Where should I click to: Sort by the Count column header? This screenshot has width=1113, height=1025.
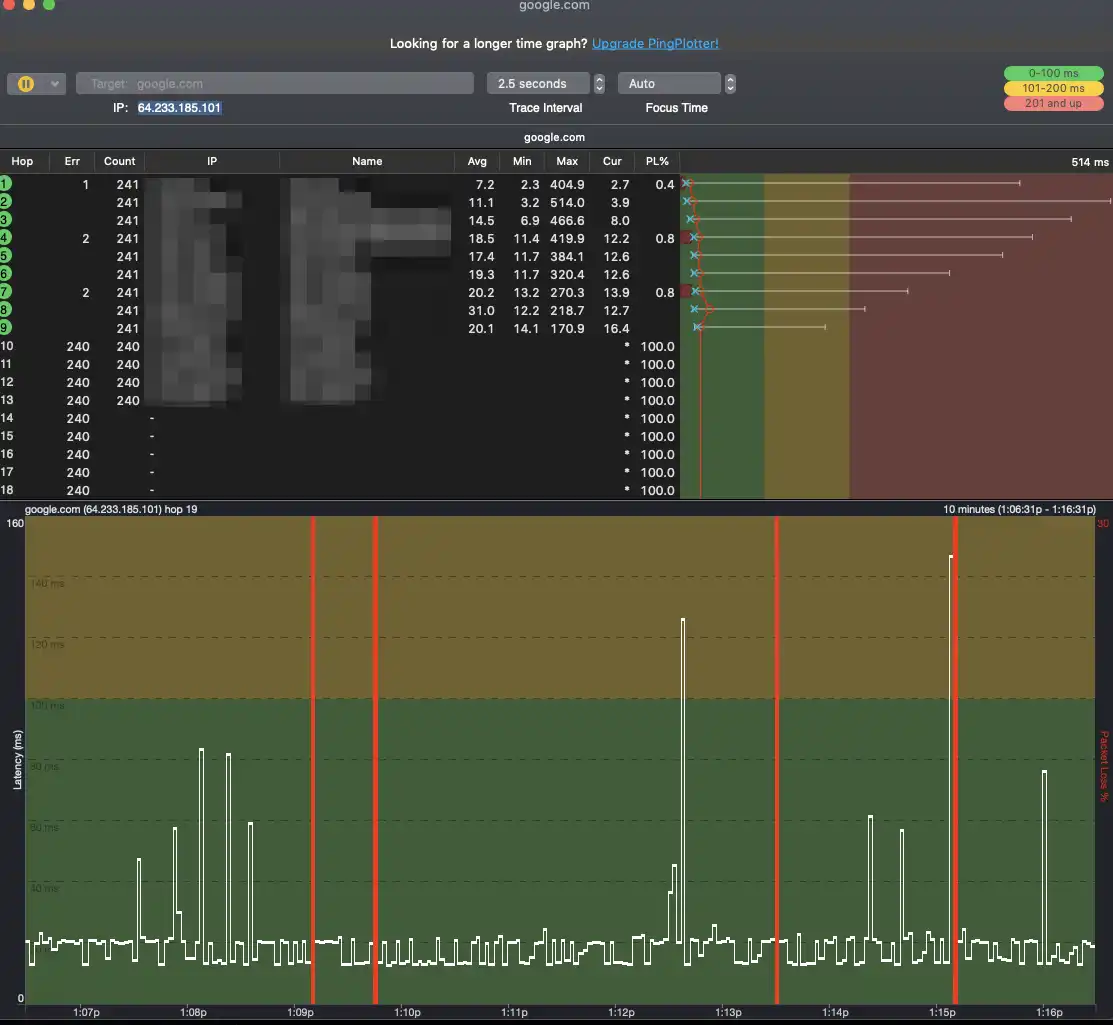119,161
